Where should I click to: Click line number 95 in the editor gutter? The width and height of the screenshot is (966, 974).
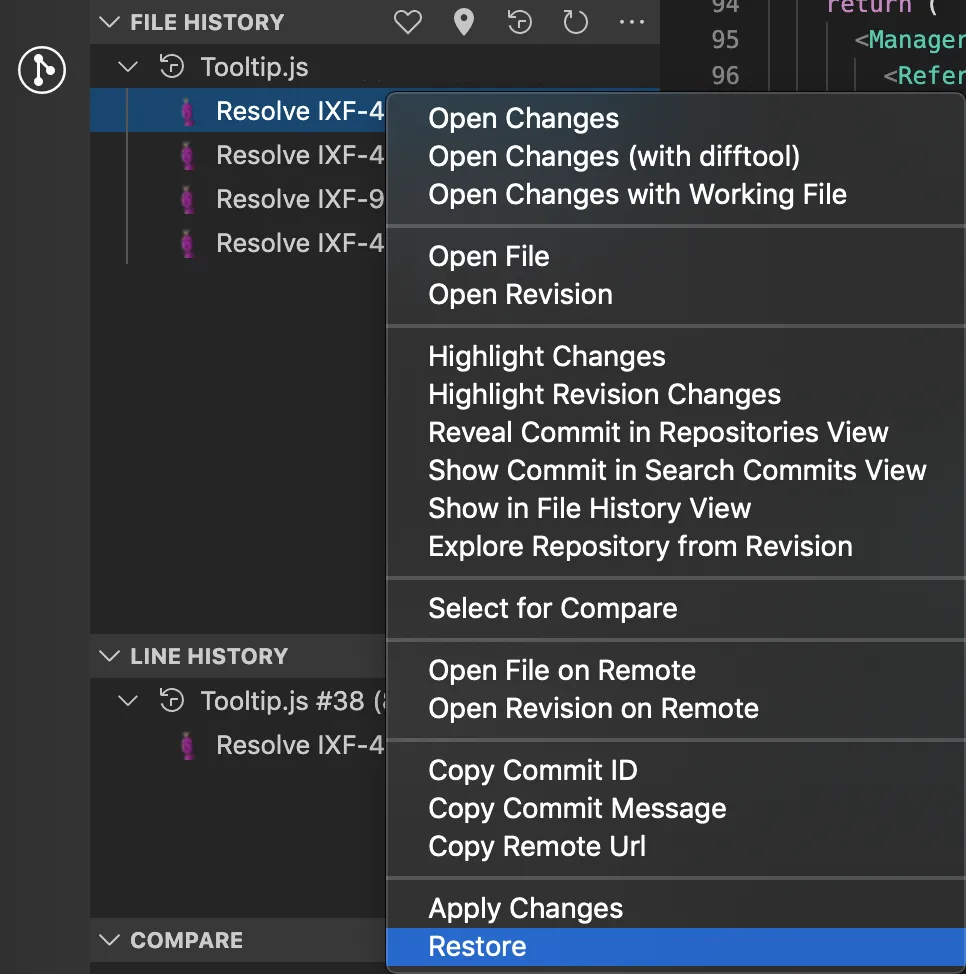724,39
